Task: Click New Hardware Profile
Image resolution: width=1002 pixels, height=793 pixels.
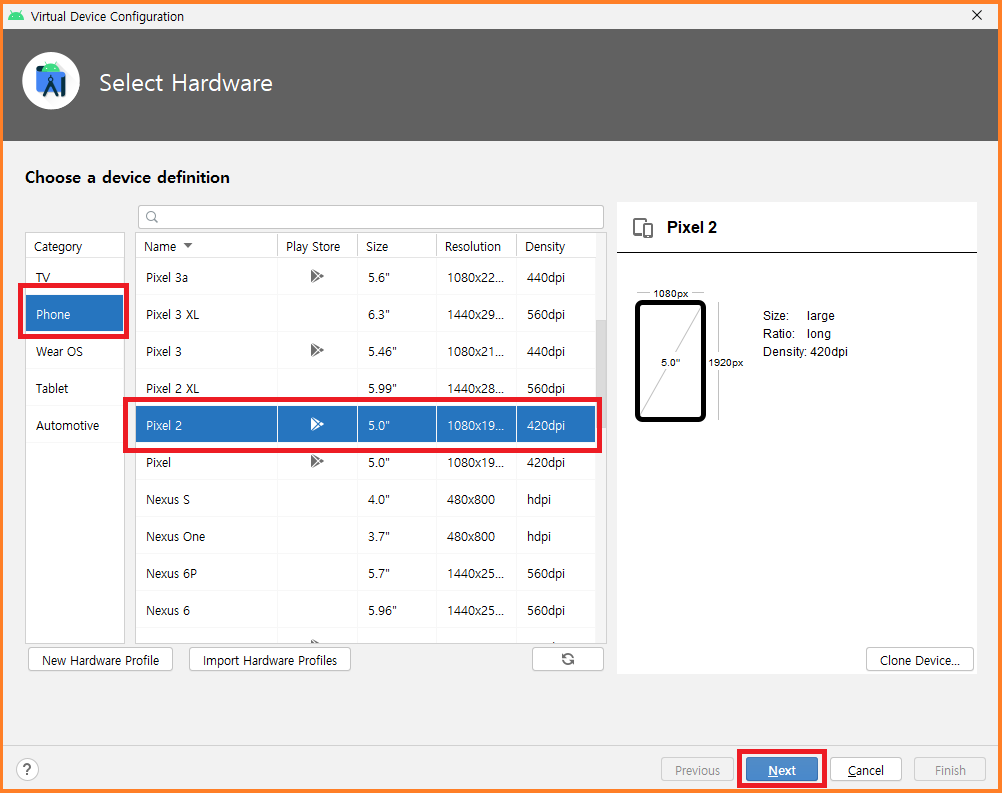Action: point(100,660)
